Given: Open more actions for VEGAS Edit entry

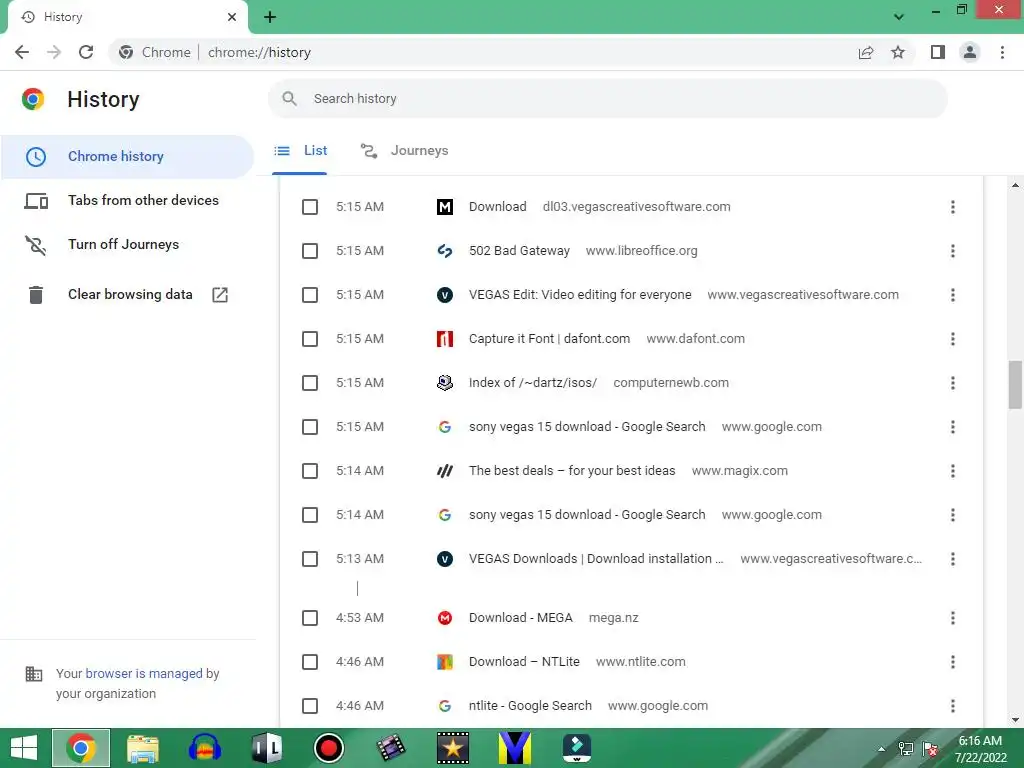Looking at the screenshot, I should 953,295.
